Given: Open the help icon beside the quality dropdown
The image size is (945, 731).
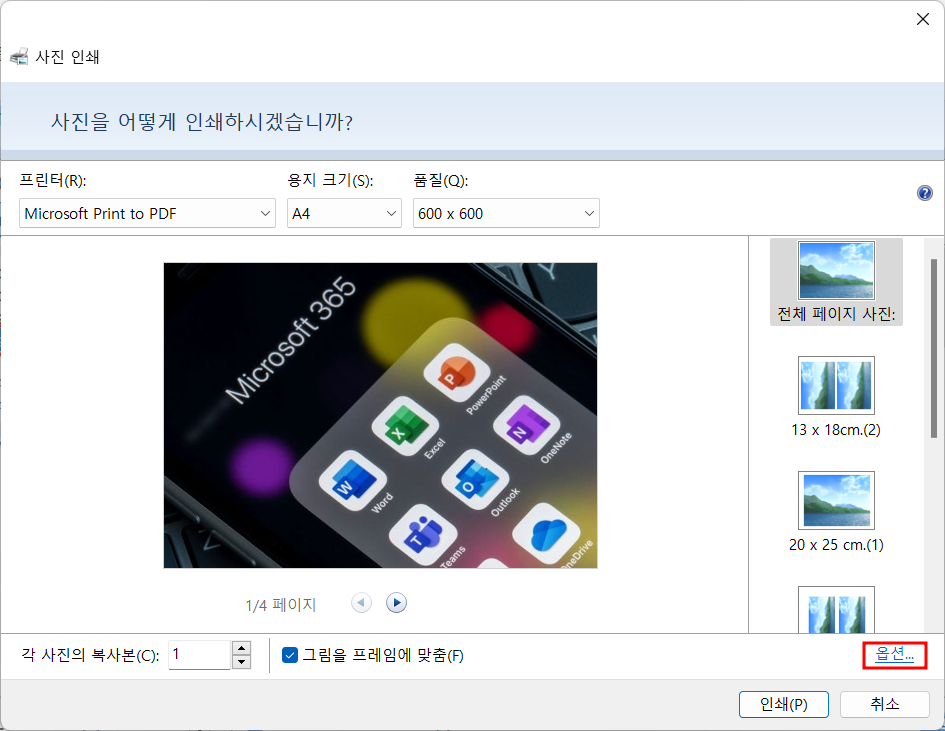Looking at the screenshot, I should (x=924, y=193).
